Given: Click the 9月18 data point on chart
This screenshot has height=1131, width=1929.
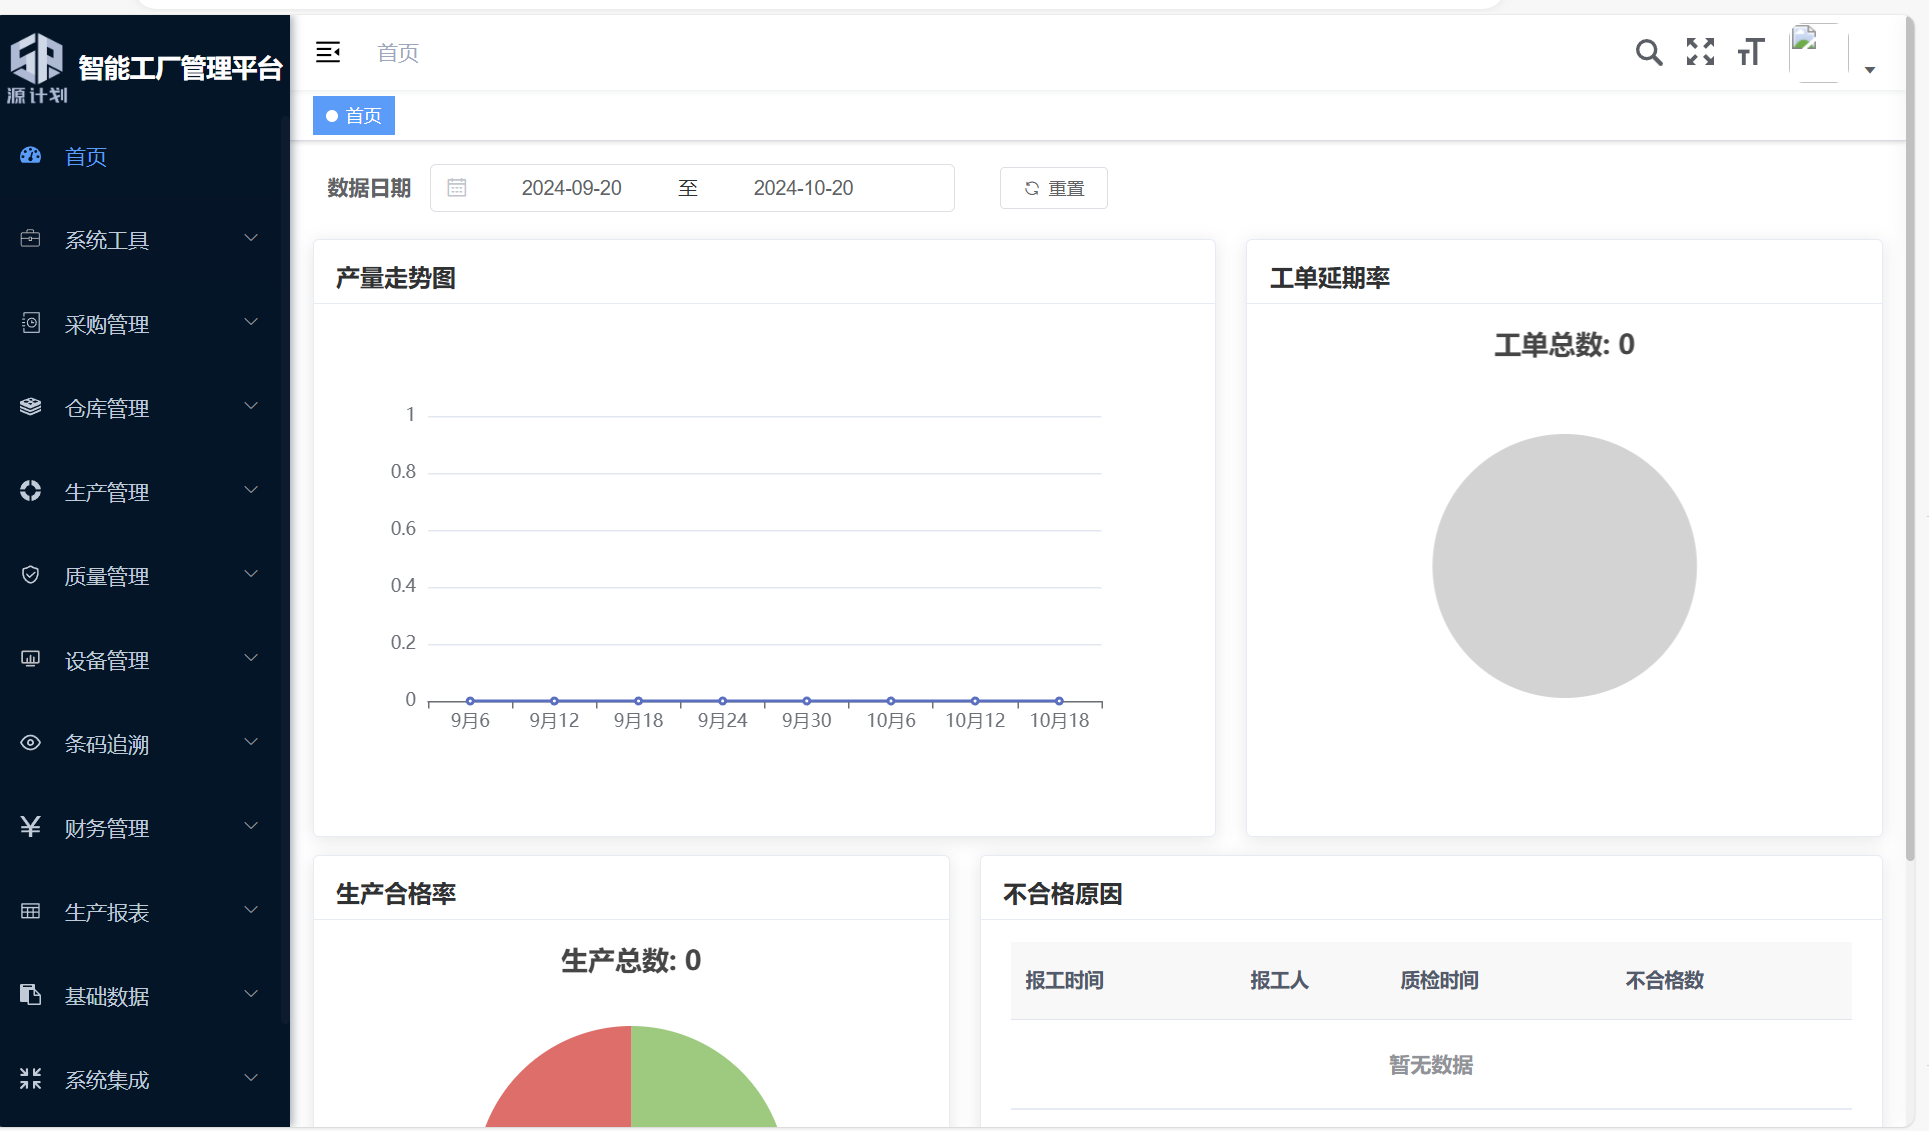Looking at the screenshot, I should coord(638,701).
